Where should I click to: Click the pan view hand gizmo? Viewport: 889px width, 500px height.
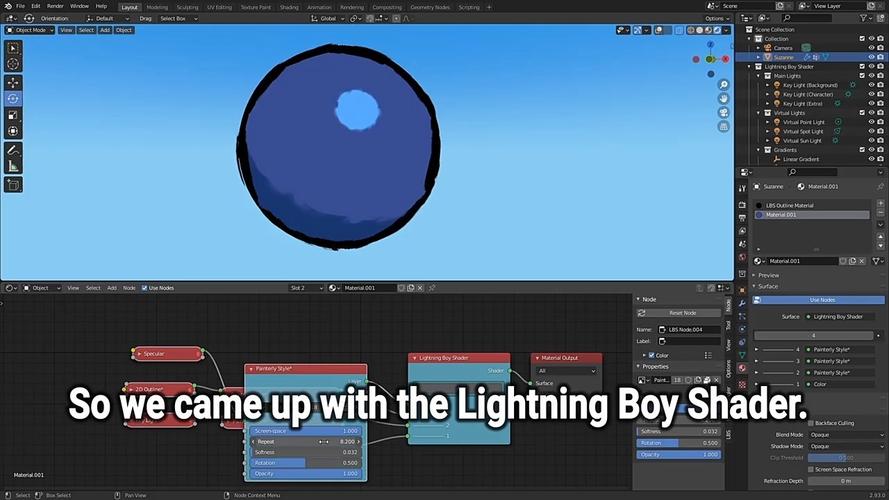[723, 99]
